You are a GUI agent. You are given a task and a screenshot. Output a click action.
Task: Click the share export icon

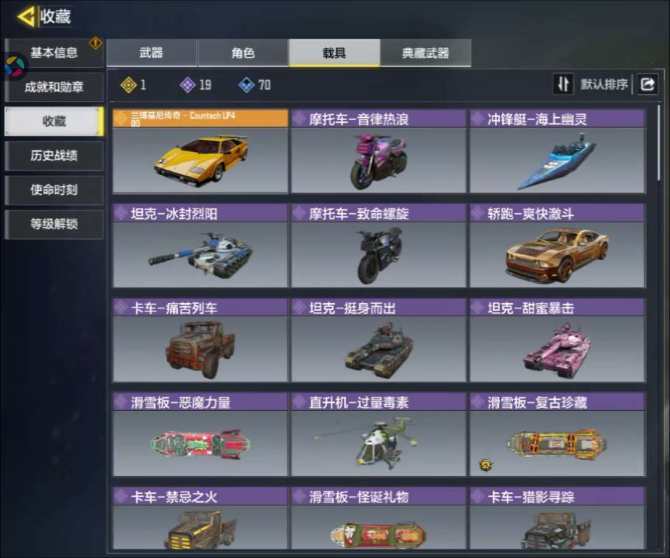tap(647, 84)
